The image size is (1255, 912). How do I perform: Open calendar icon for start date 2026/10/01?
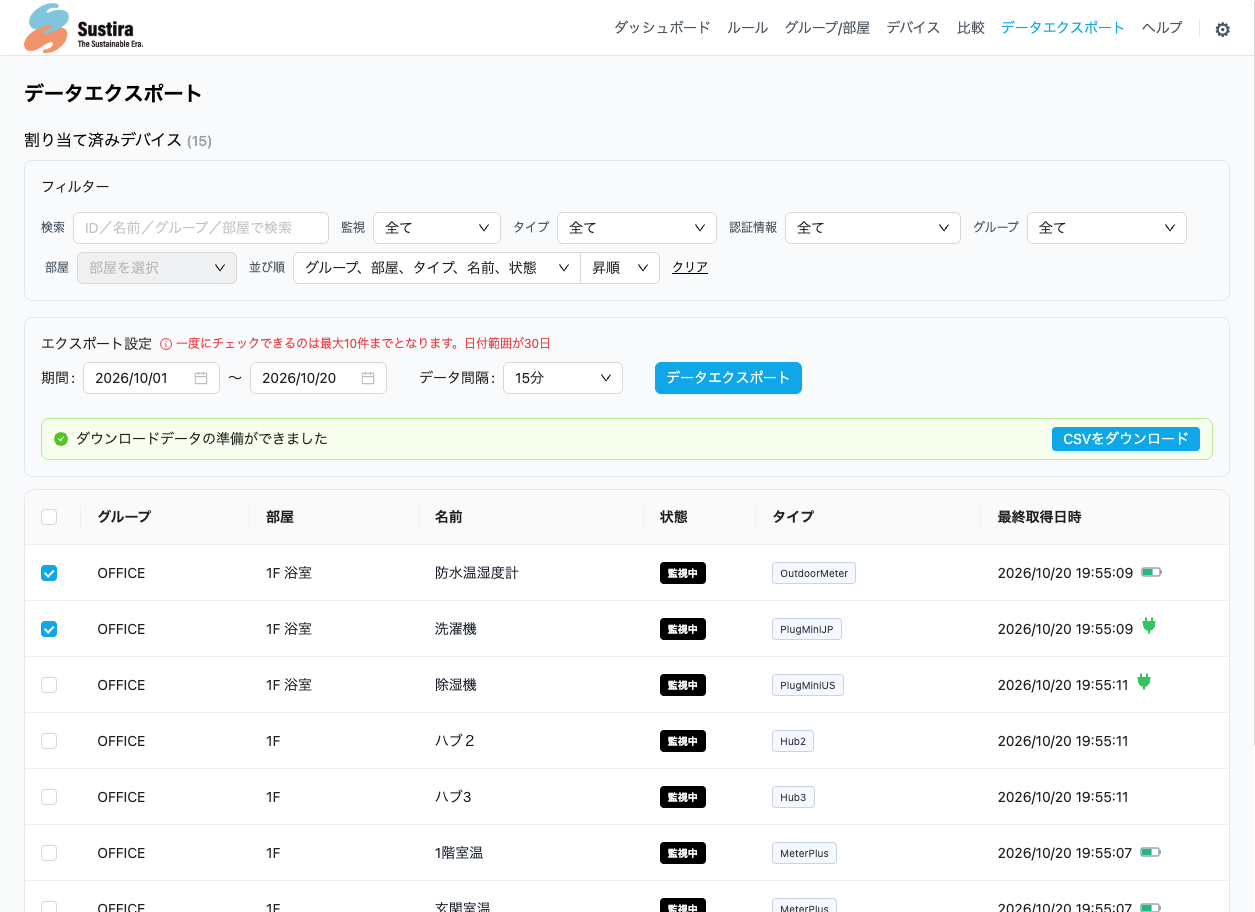(201, 378)
